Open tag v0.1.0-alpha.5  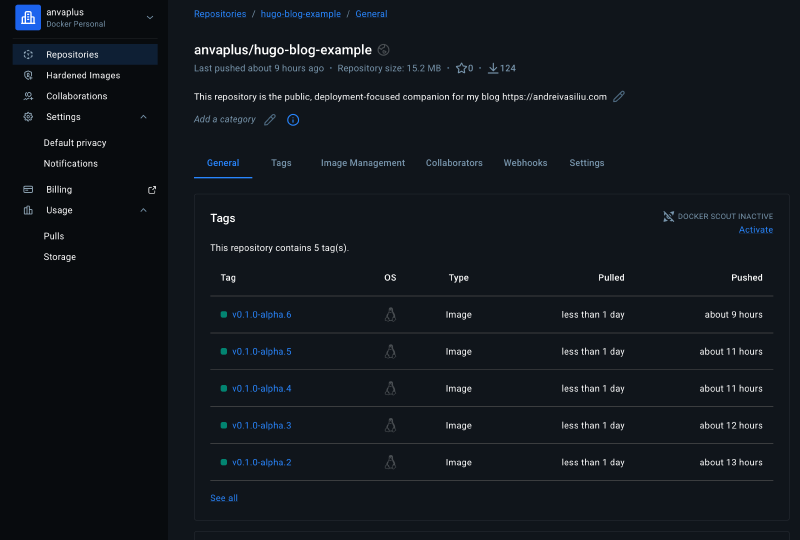262,352
